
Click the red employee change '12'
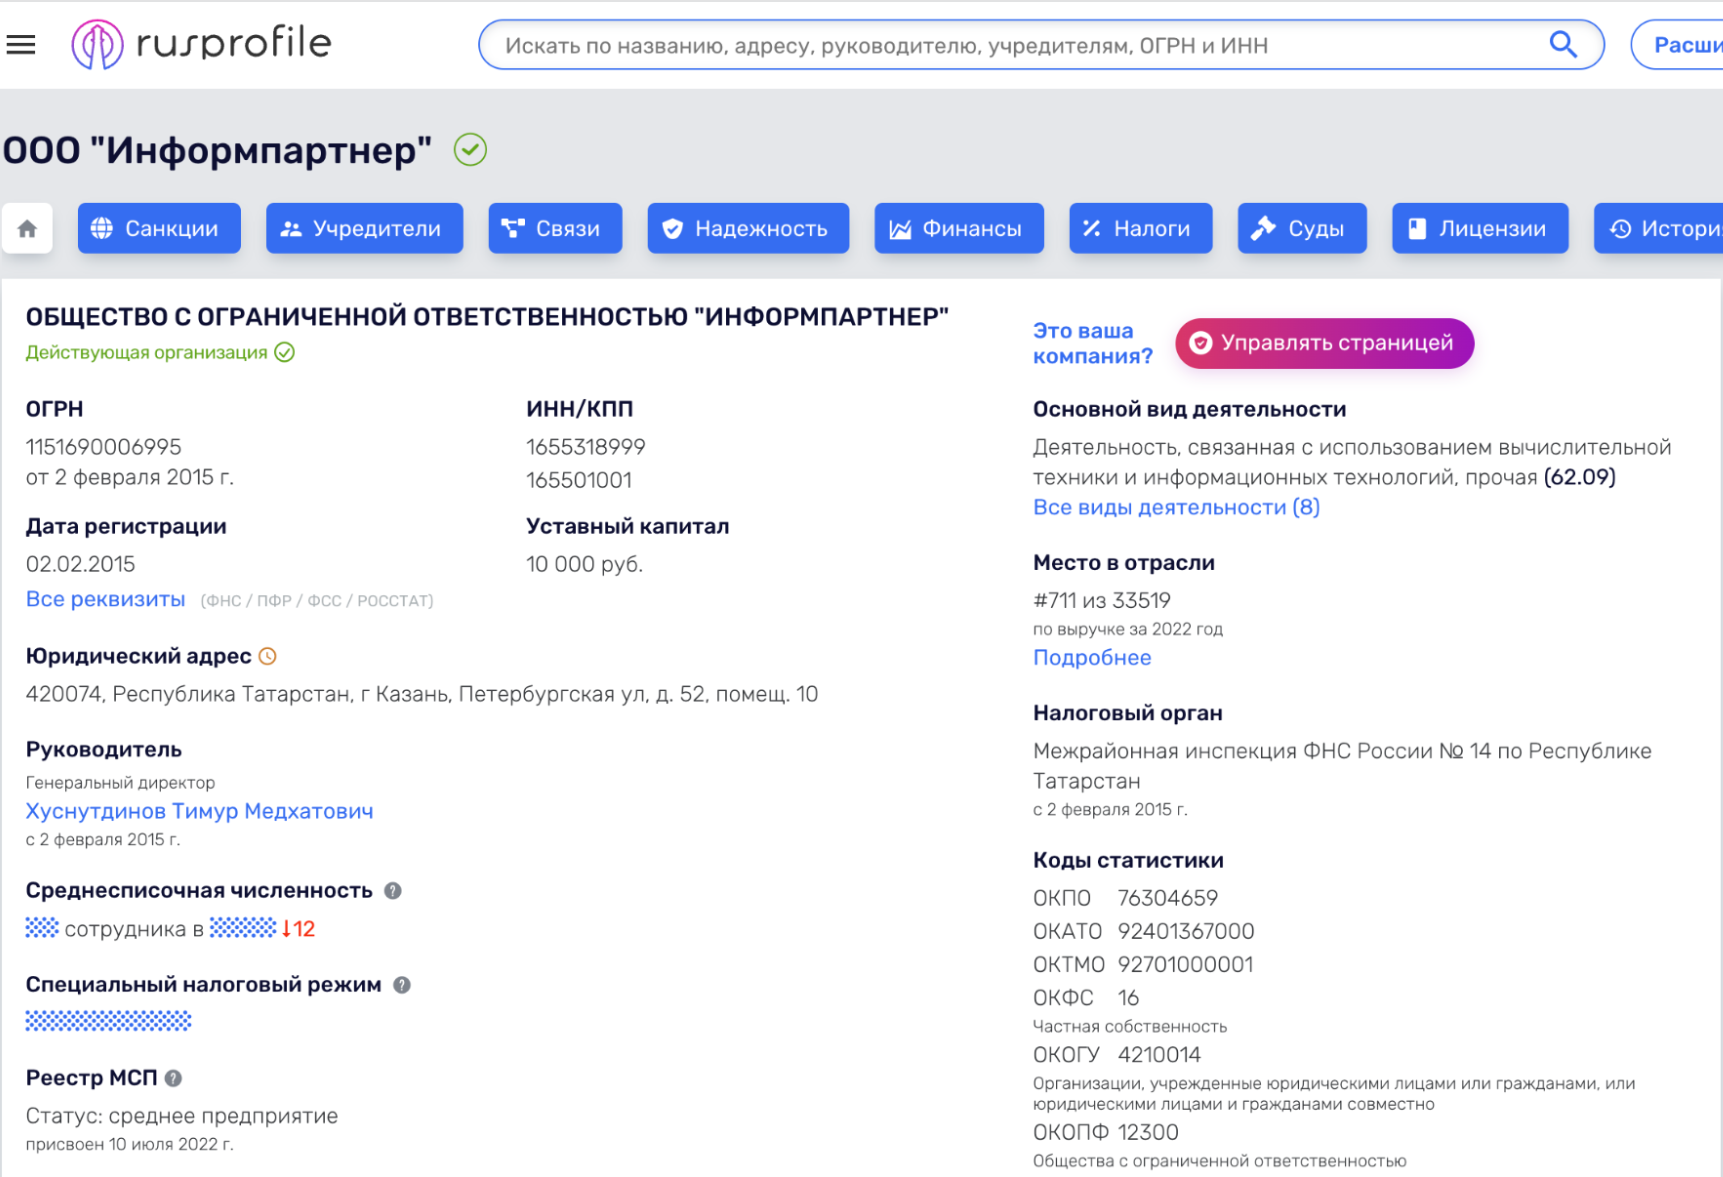tap(298, 929)
